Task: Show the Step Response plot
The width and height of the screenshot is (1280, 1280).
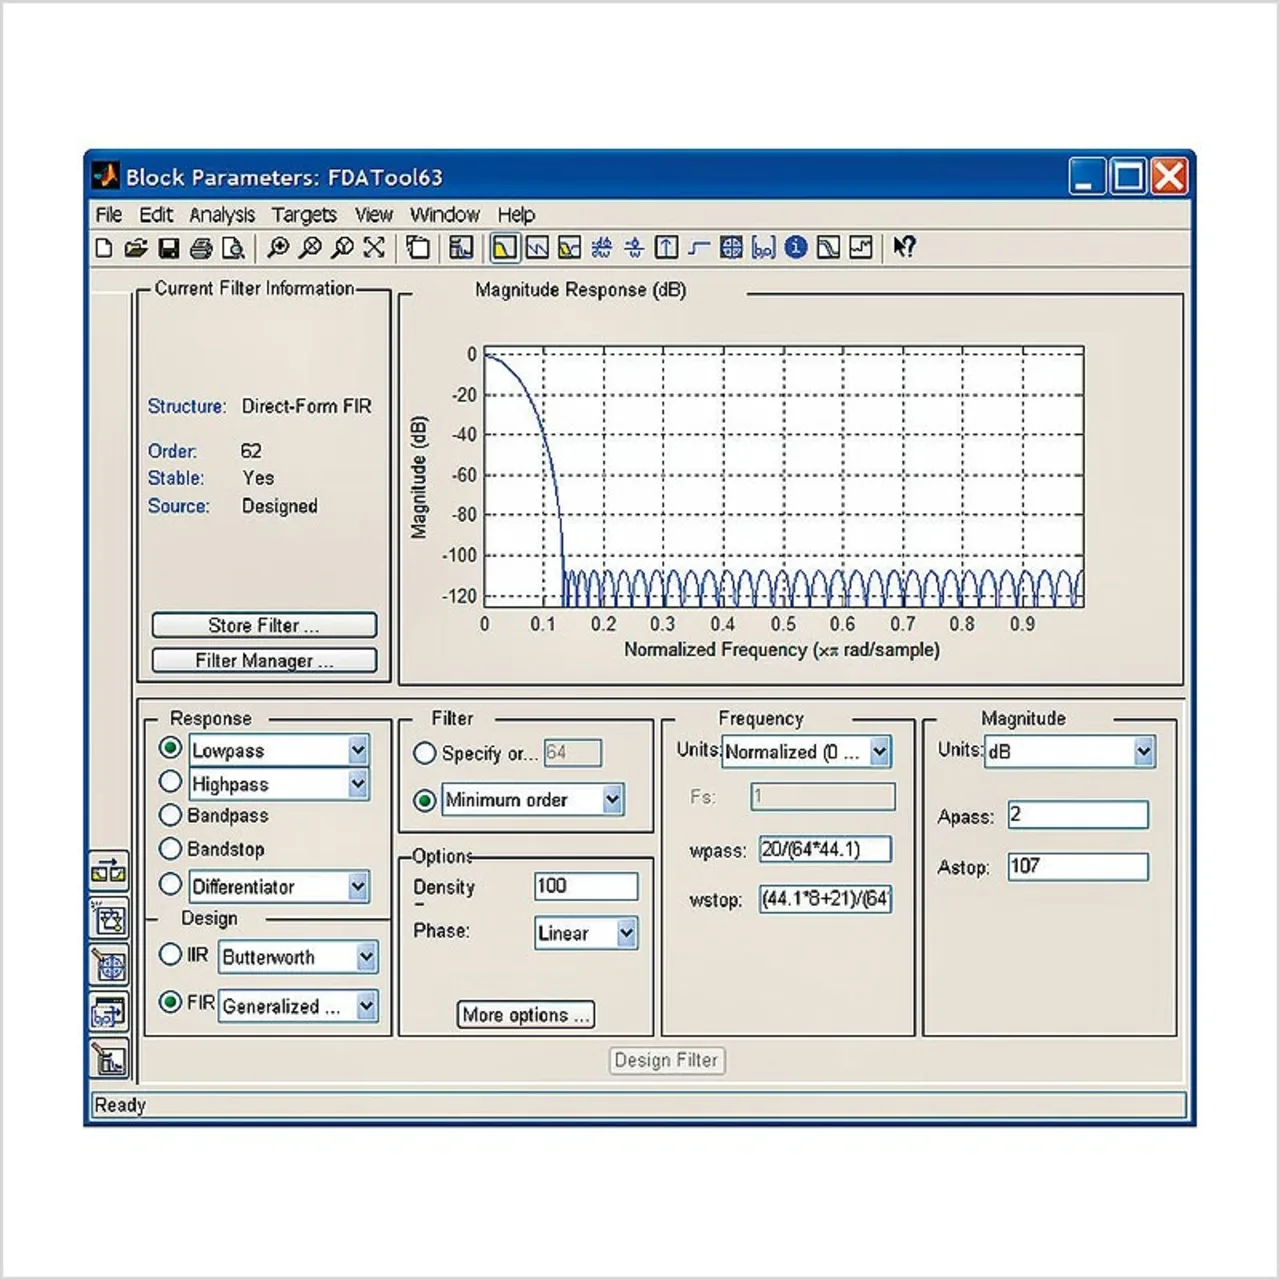Action: [x=699, y=248]
